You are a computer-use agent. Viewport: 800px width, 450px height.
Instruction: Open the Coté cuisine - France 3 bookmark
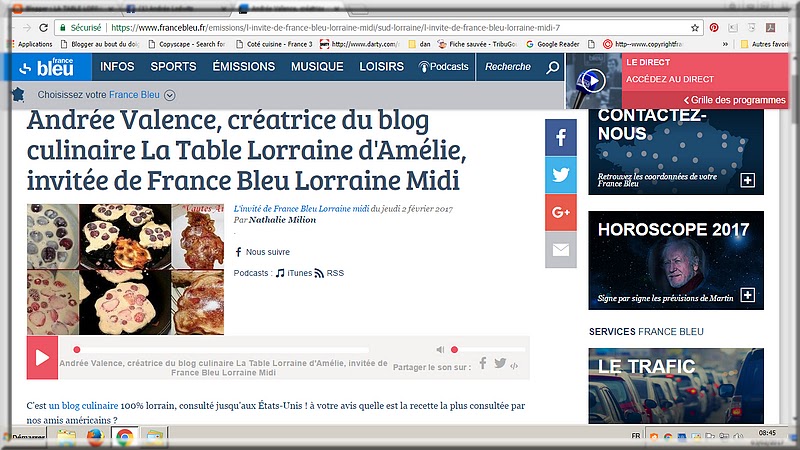274,44
